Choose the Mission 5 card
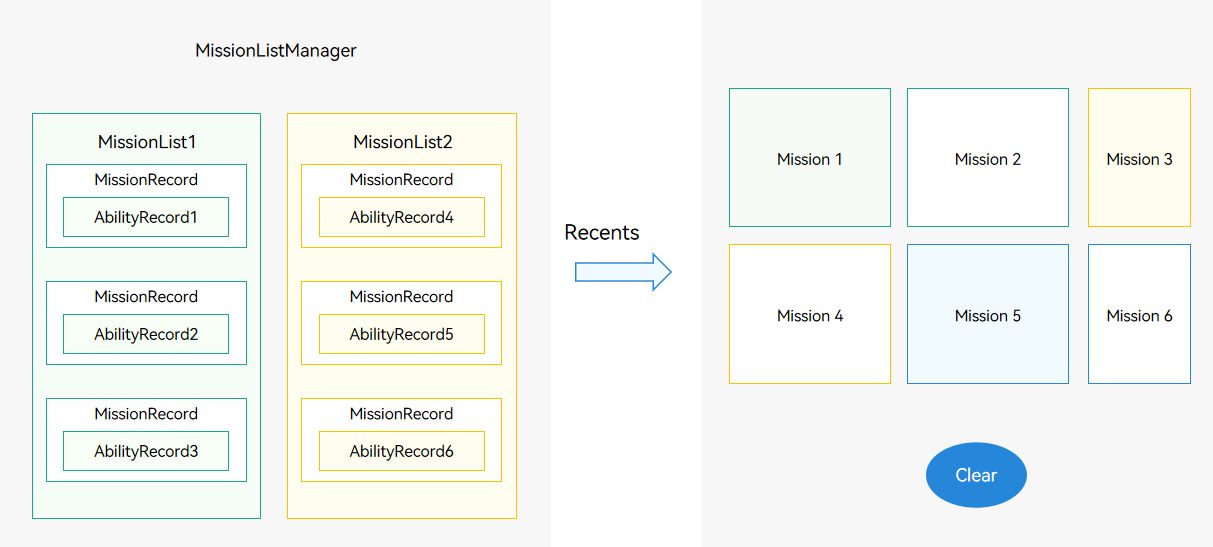The height and width of the screenshot is (547, 1213). click(988, 314)
